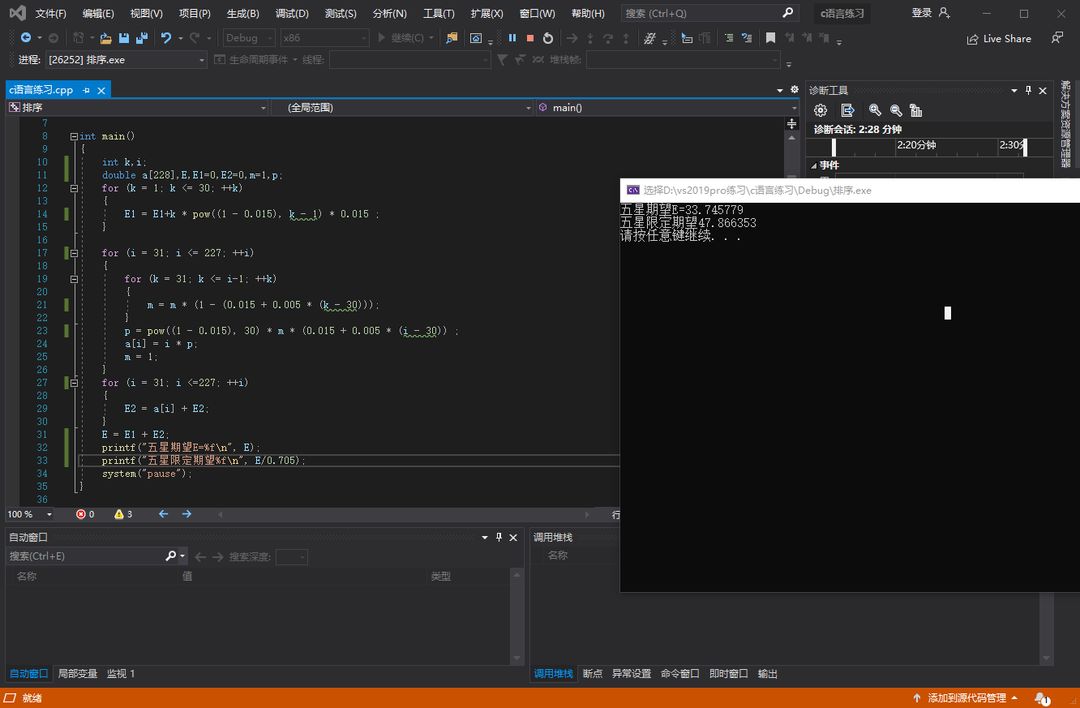The image size is (1080, 708).
Task: Open the 编辑(E) menu
Action: pos(98,13)
